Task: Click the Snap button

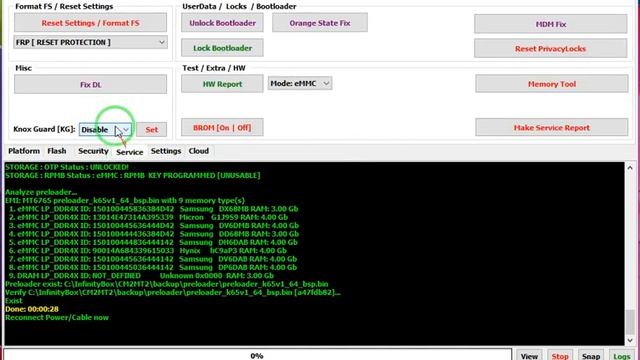Action: 591,356
